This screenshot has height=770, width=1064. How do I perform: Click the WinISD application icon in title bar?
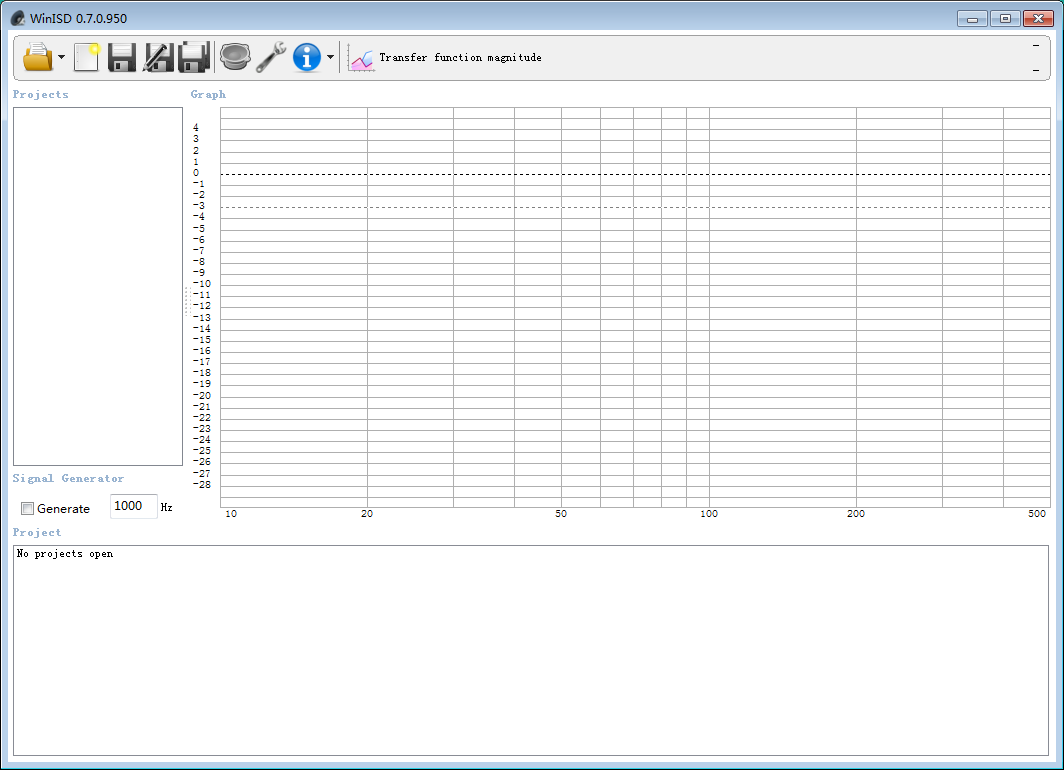[x=18, y=18]
